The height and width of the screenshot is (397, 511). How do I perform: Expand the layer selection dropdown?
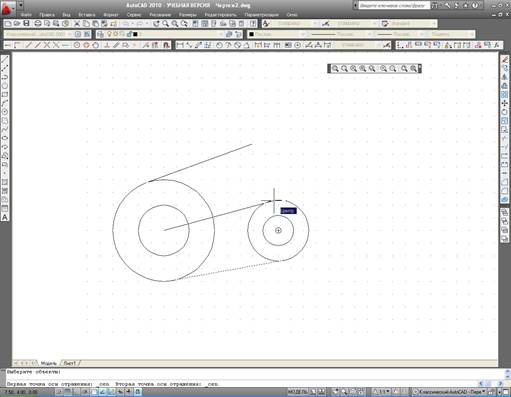pos(221,34)
